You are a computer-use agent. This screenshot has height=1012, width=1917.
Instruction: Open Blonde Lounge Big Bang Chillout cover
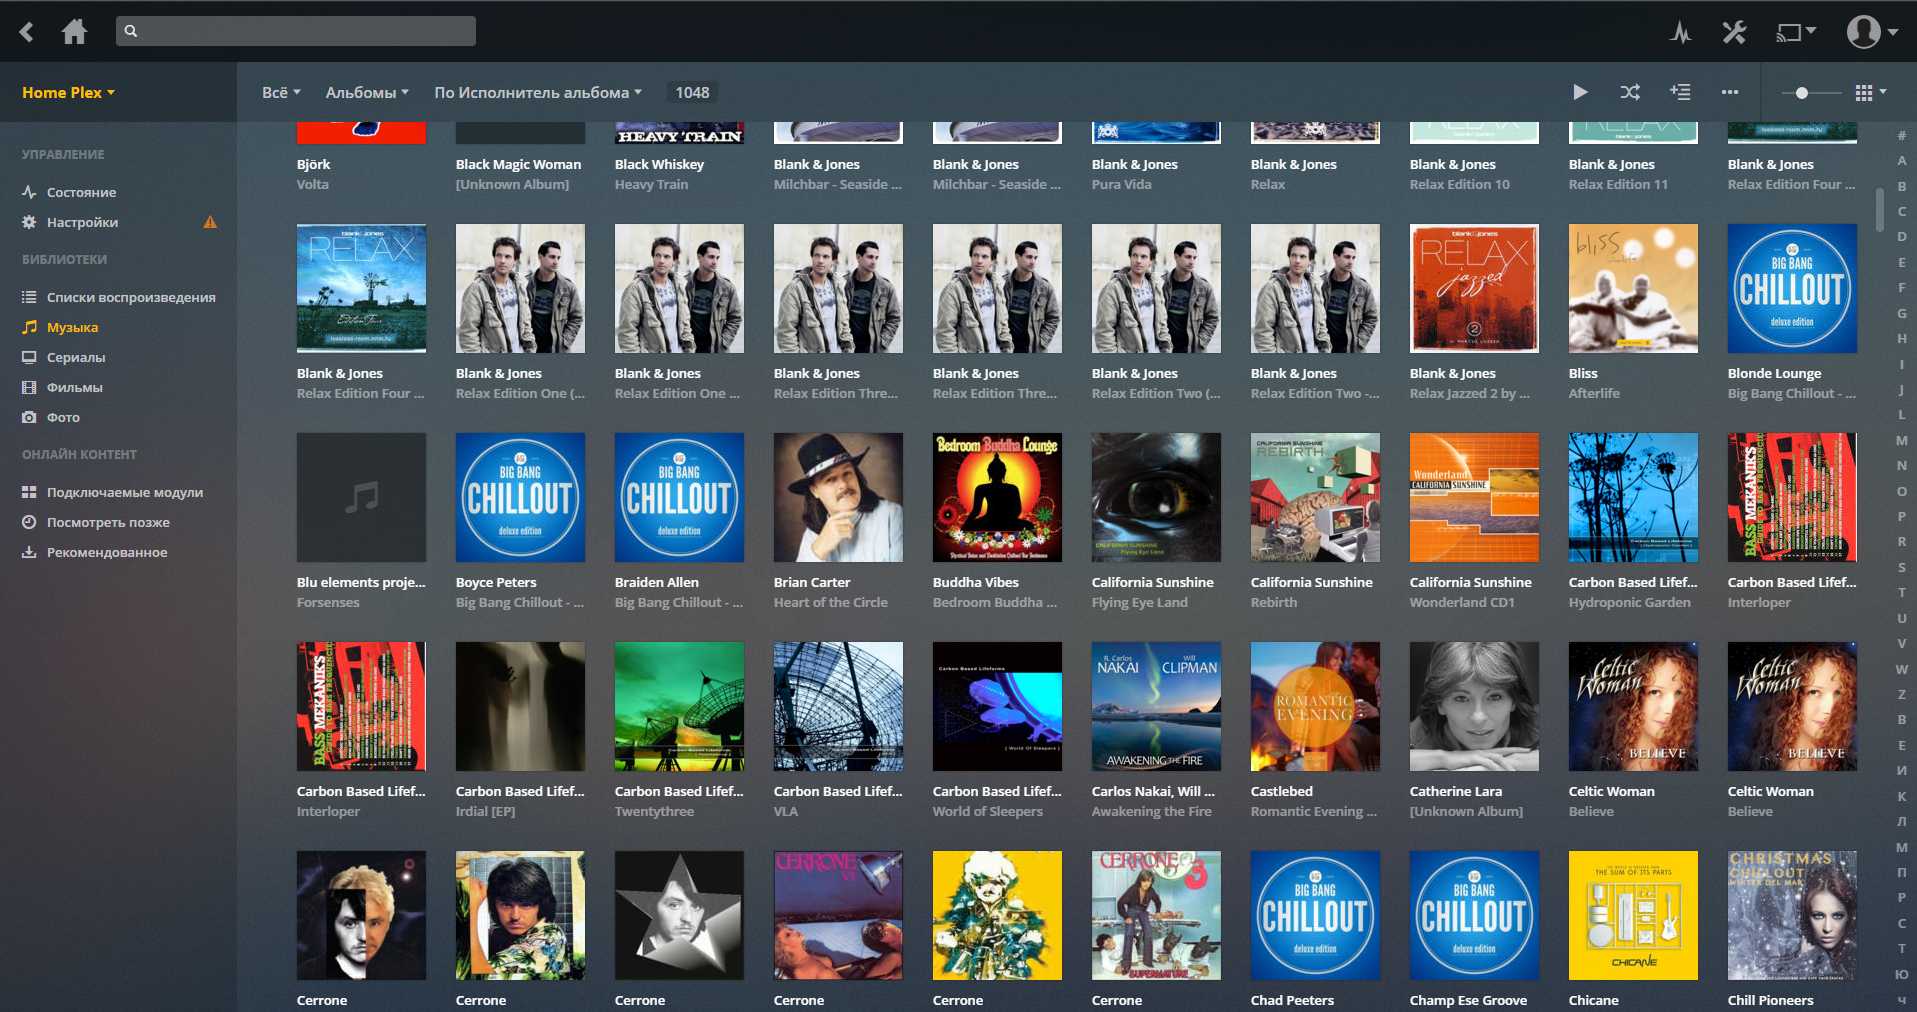click(1792, 288)
